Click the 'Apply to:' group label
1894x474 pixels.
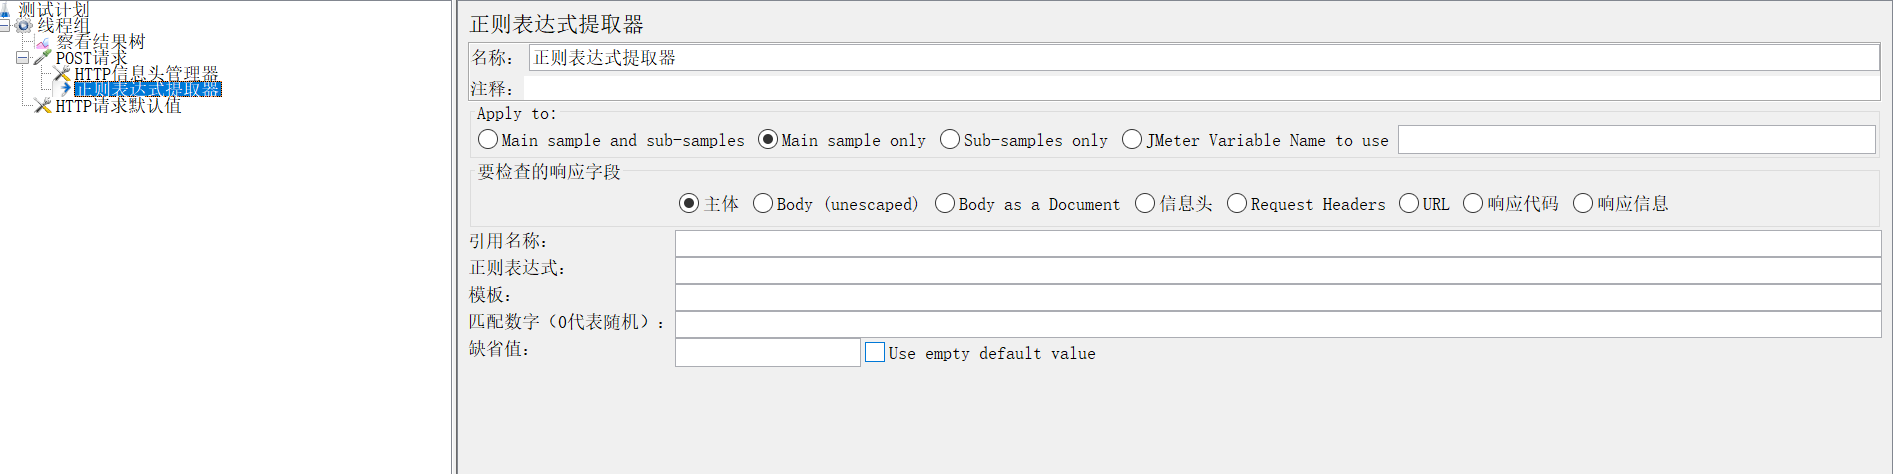516,114
